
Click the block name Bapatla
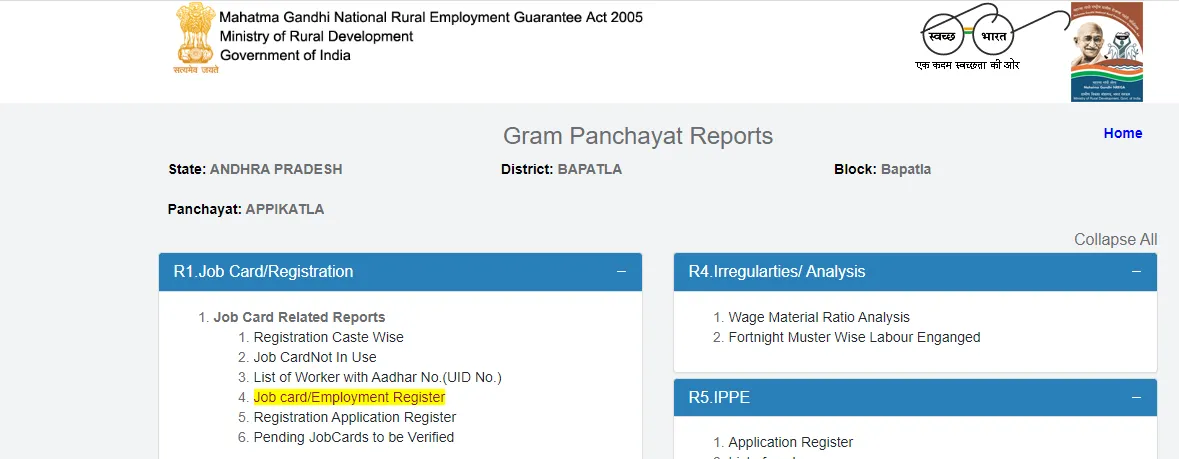click(x=905, y=169)
